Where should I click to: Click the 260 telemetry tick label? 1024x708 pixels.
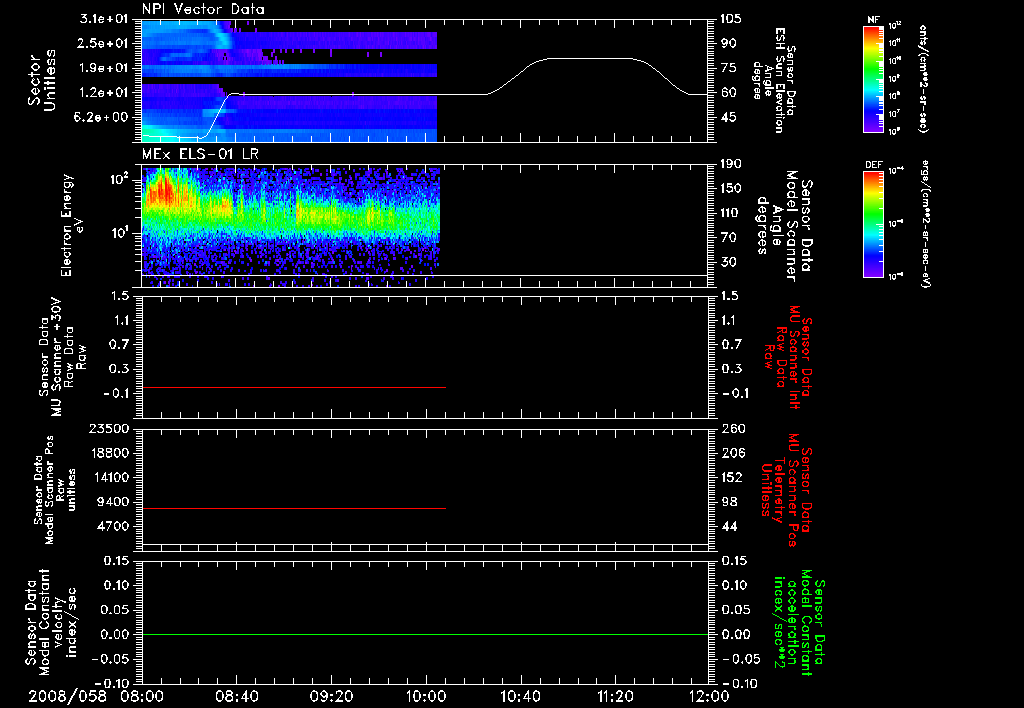[x=731, y=428]
